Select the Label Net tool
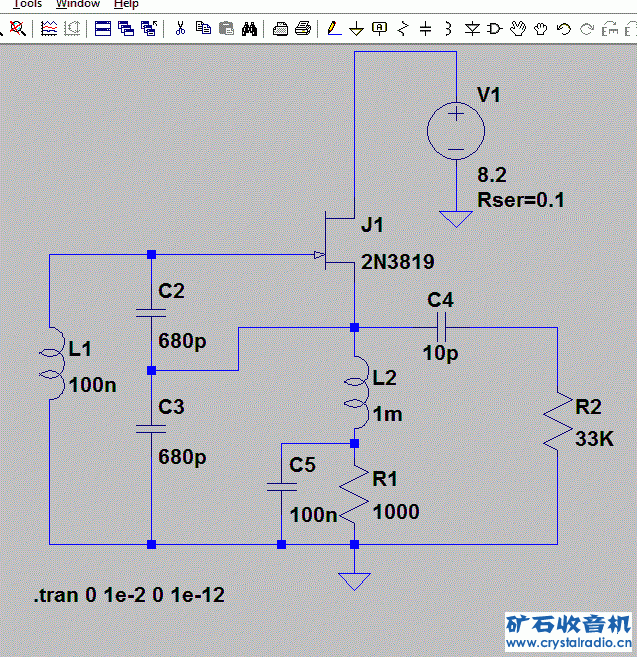 pyautogui.click(x=380, y=29)
